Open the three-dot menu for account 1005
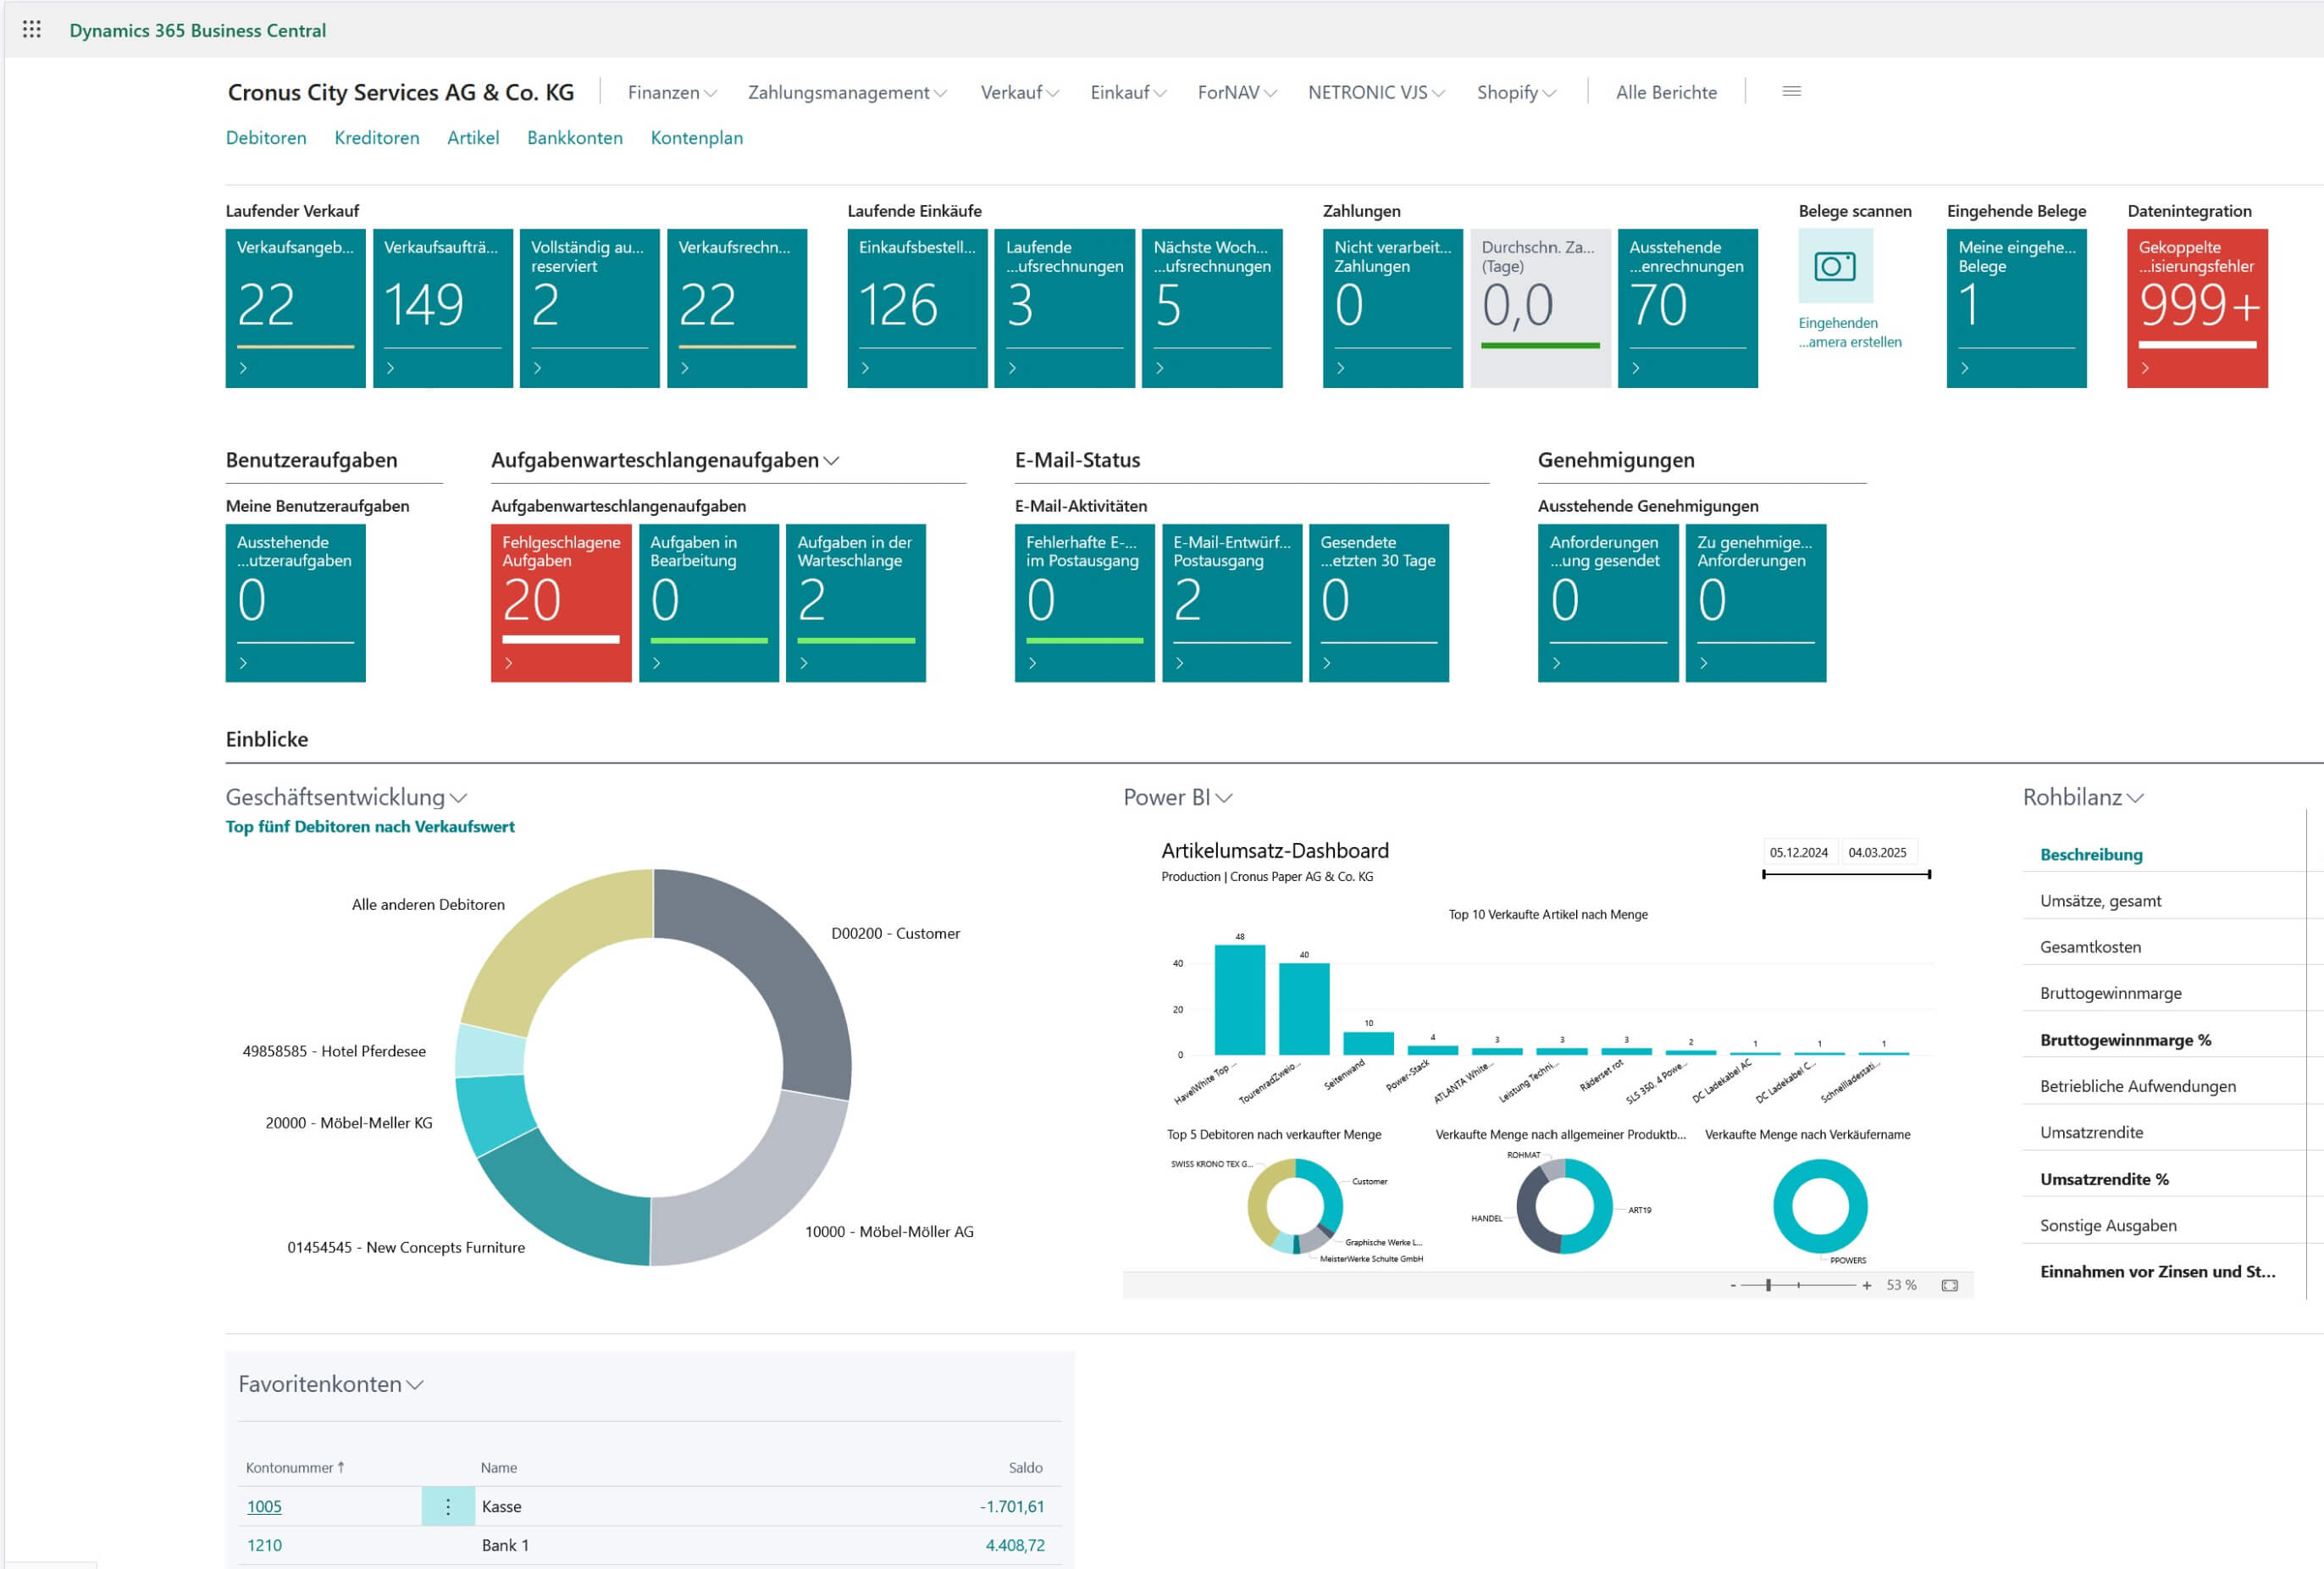 [448, 1506]
